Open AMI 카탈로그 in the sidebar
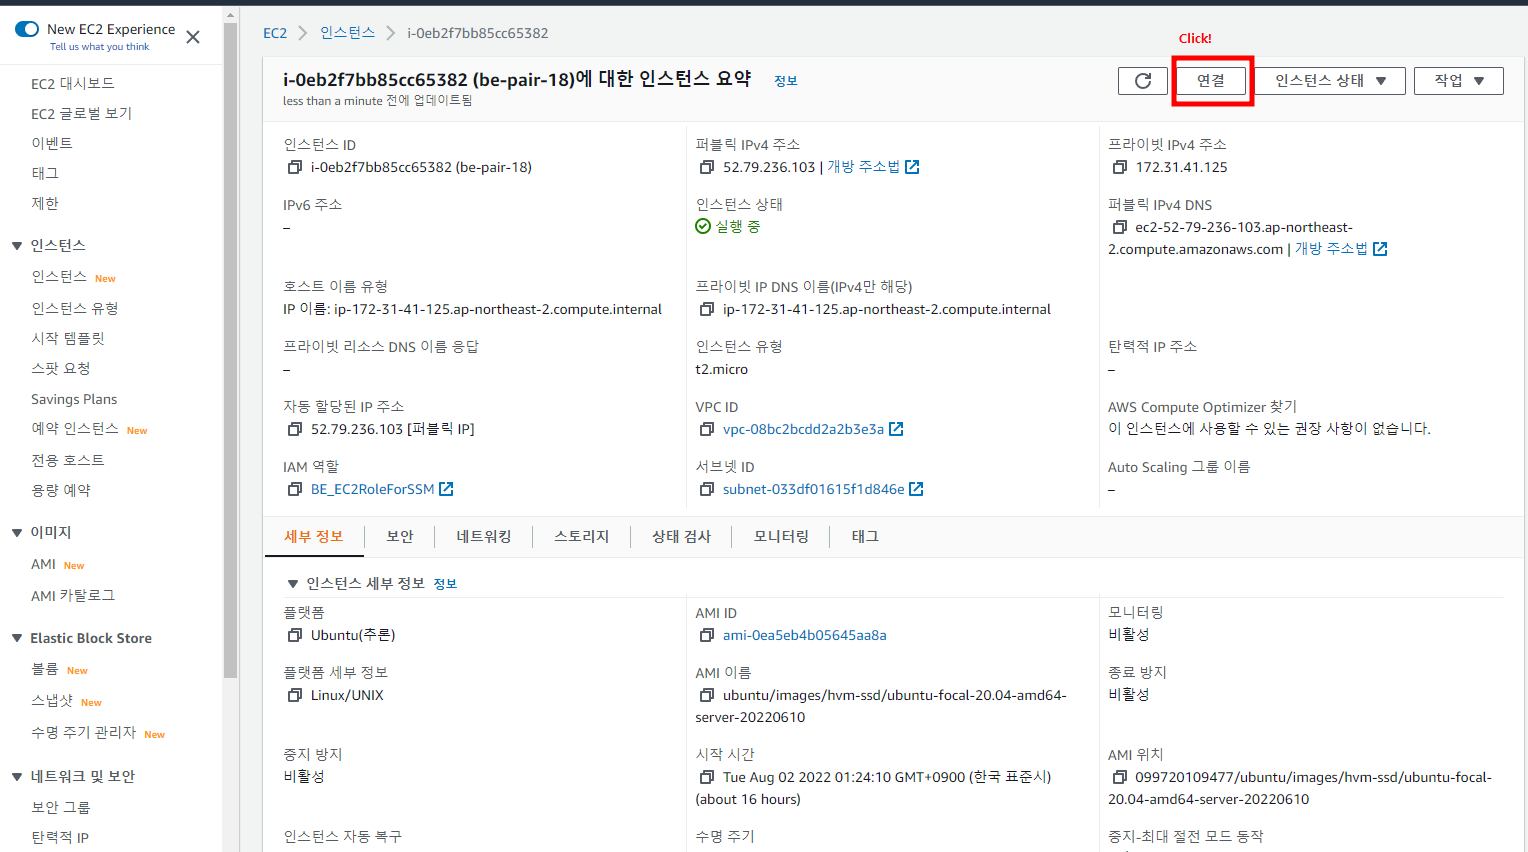Image resolution: width=1528 pixels, height=852 pixels. coord(73,596)
